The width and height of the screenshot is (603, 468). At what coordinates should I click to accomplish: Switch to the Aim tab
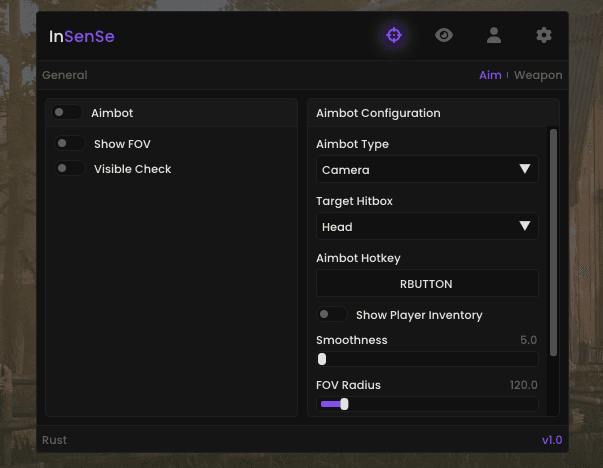[490, 75]
